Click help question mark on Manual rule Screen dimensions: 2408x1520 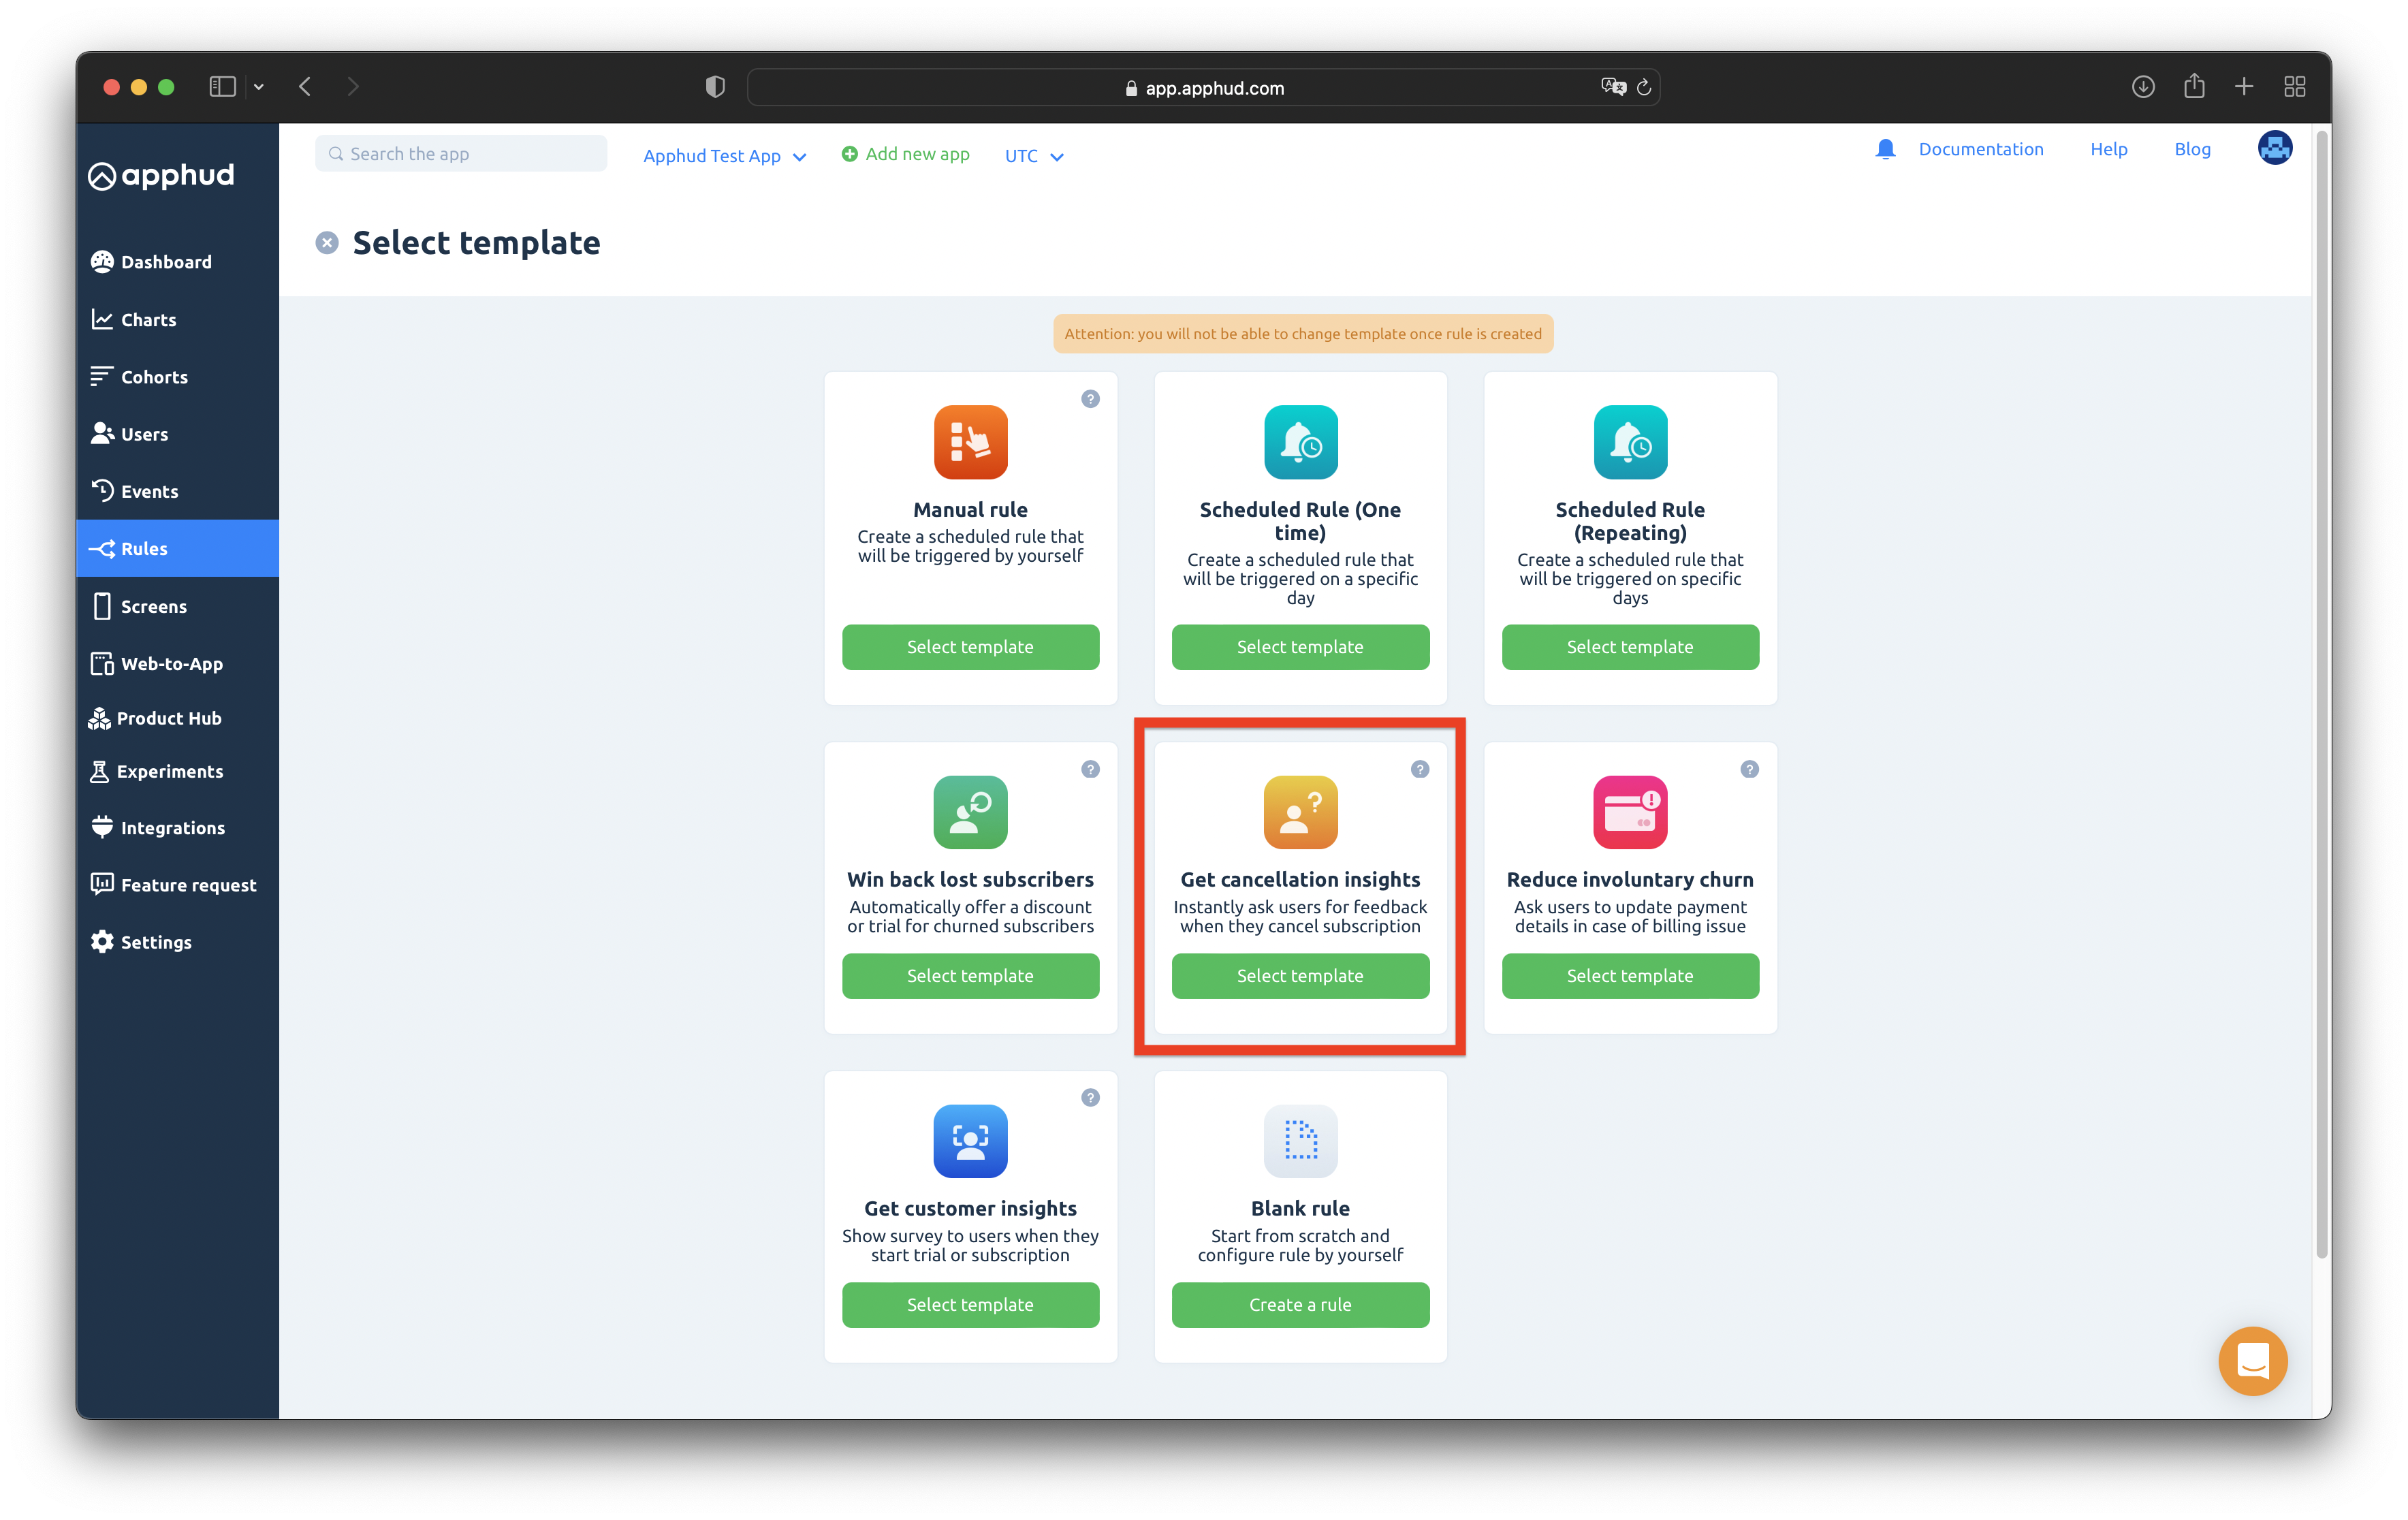[1090, 399]
